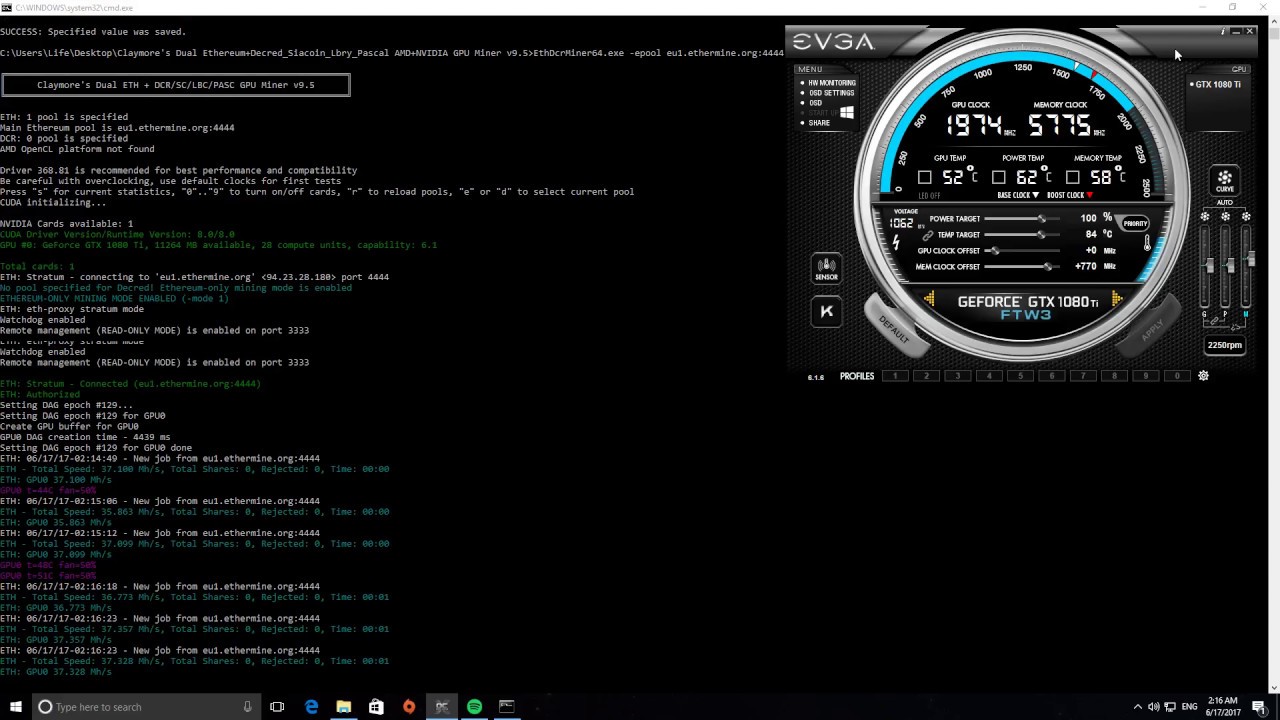Click the Windows Start button

coord(16,707)
